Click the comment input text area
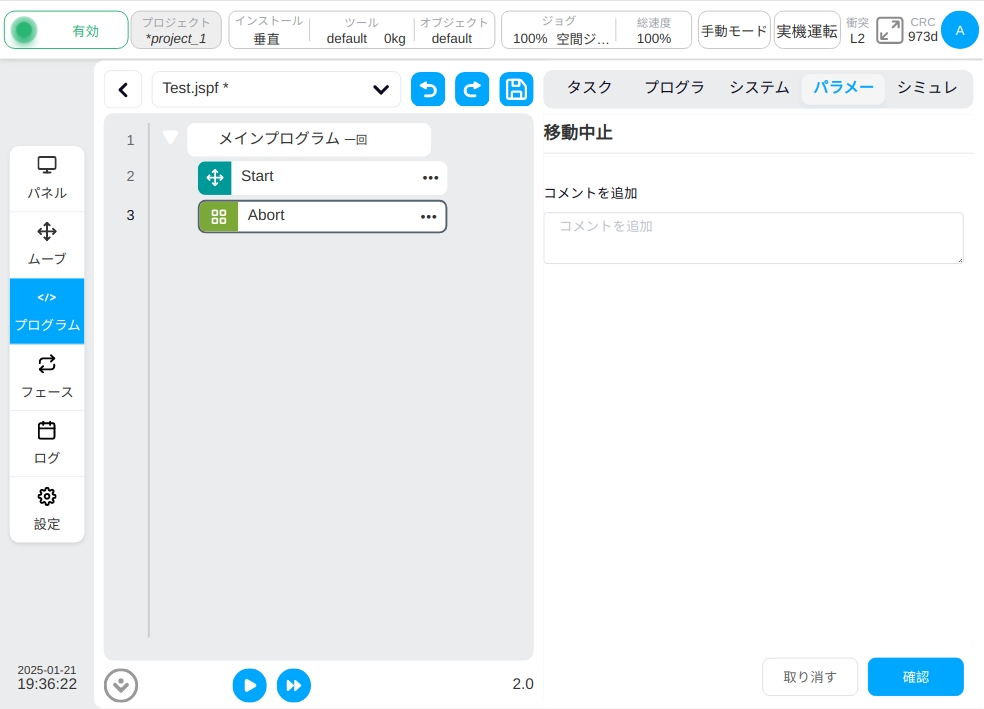The width and height of the screenshot is (984, 709). click(x=753, y=238)
